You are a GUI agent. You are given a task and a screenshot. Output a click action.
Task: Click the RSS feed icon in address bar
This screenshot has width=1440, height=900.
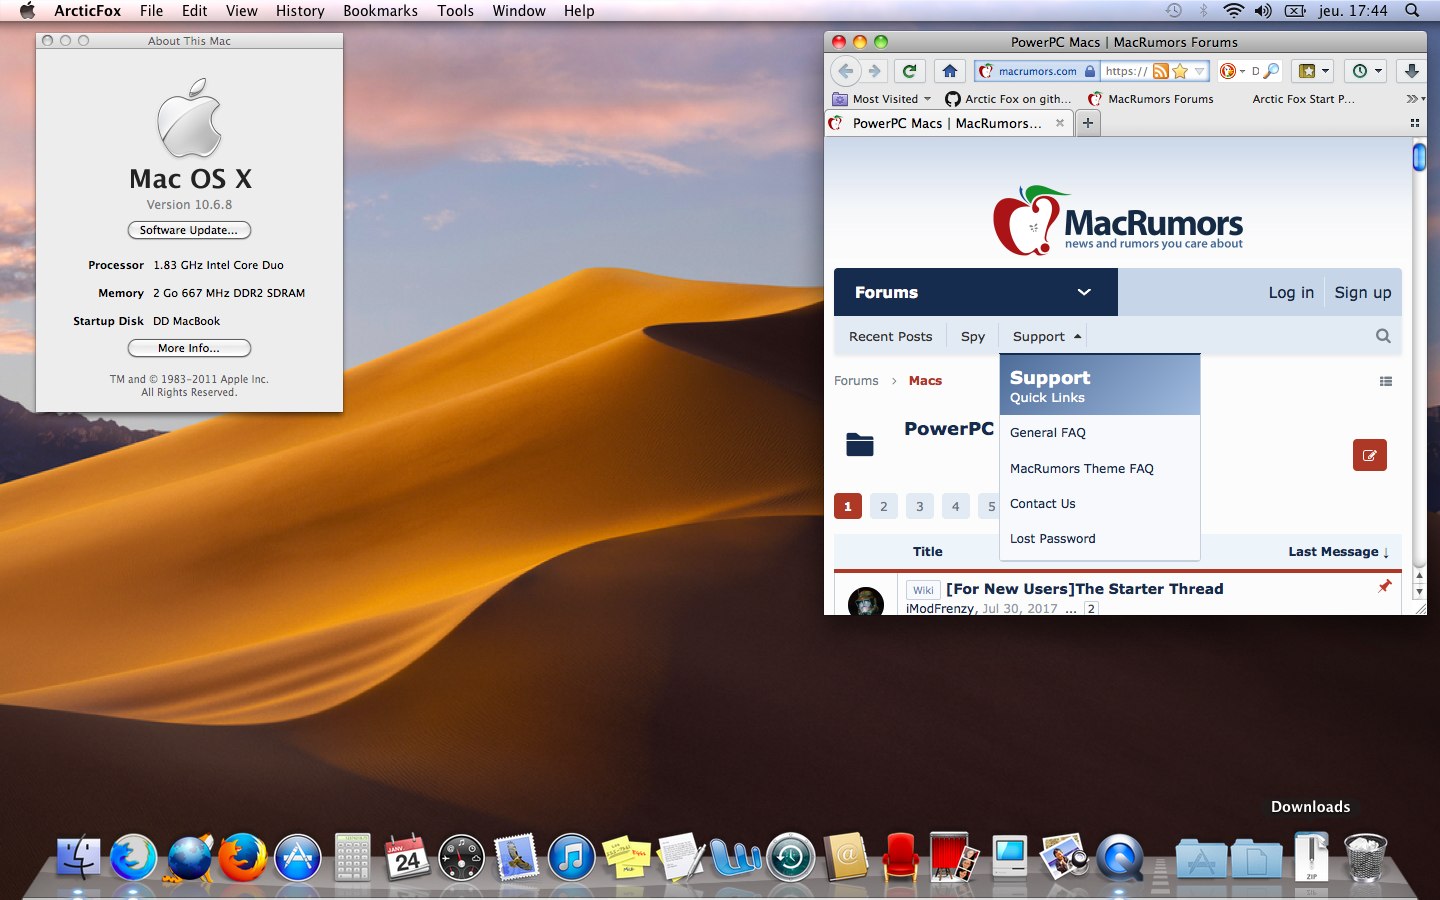pos(1161,71)
